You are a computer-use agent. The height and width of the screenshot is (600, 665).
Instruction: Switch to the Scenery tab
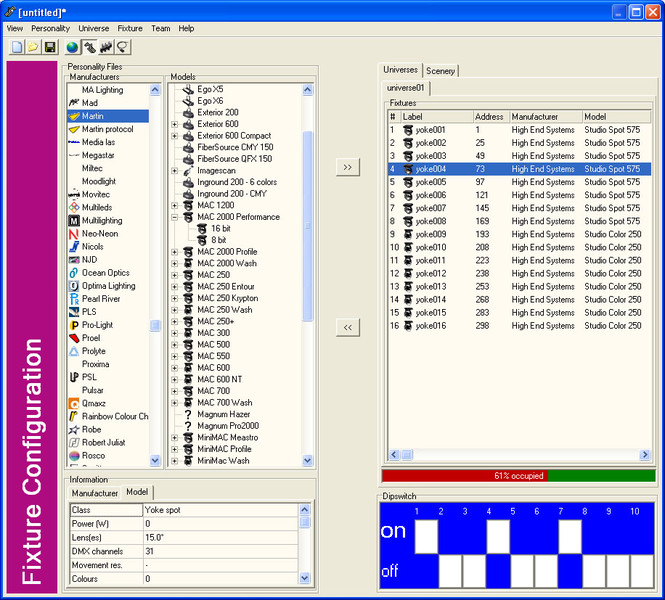(x=440, y=71)
